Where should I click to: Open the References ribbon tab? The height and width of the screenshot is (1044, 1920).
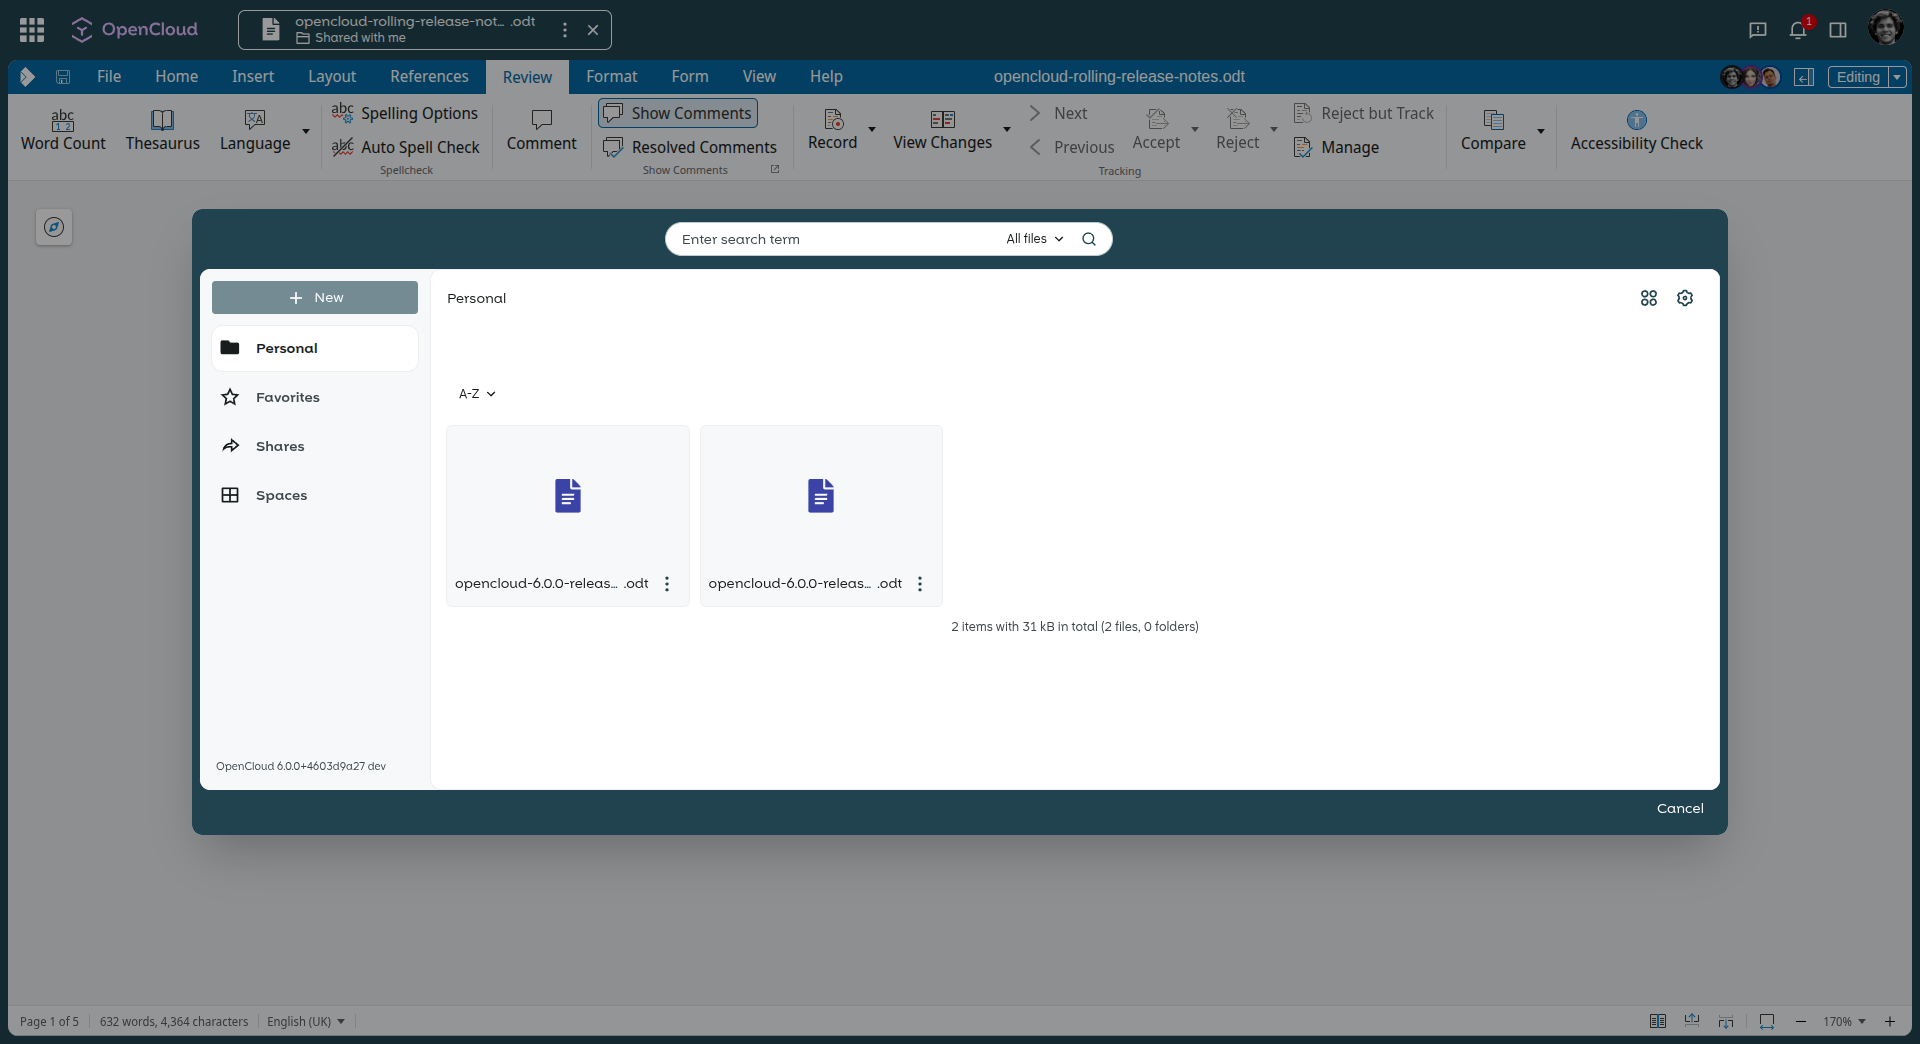pyautogui.click(x=428, y=76)
